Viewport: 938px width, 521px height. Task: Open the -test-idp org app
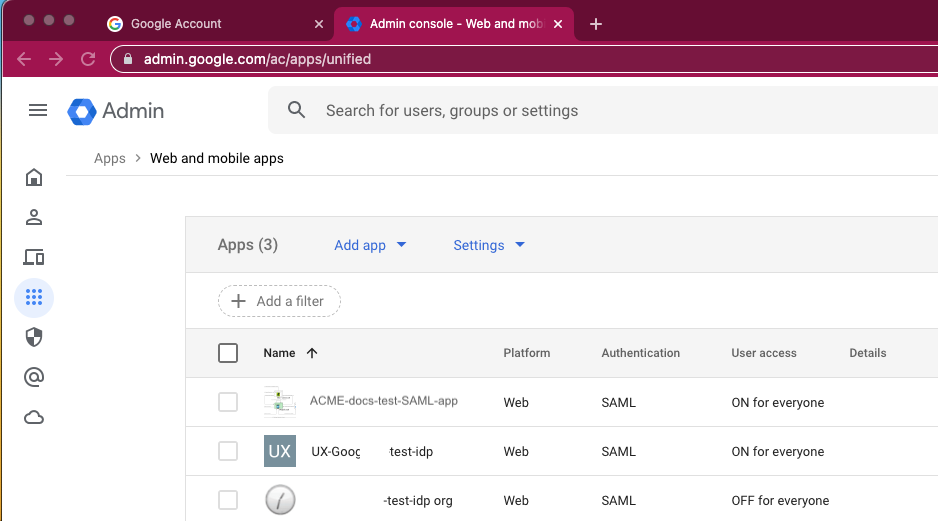(418, 501)
